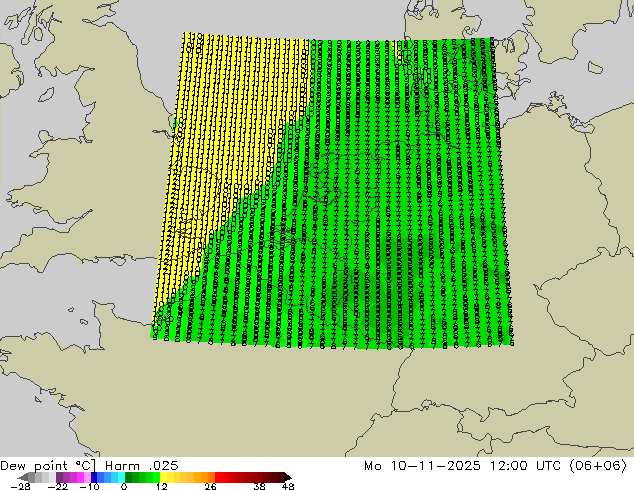Click the bright yellow swatch in the legend
The width and height of the screenshot is (634, 490).
pyautogui.click(x=163, y=477)
